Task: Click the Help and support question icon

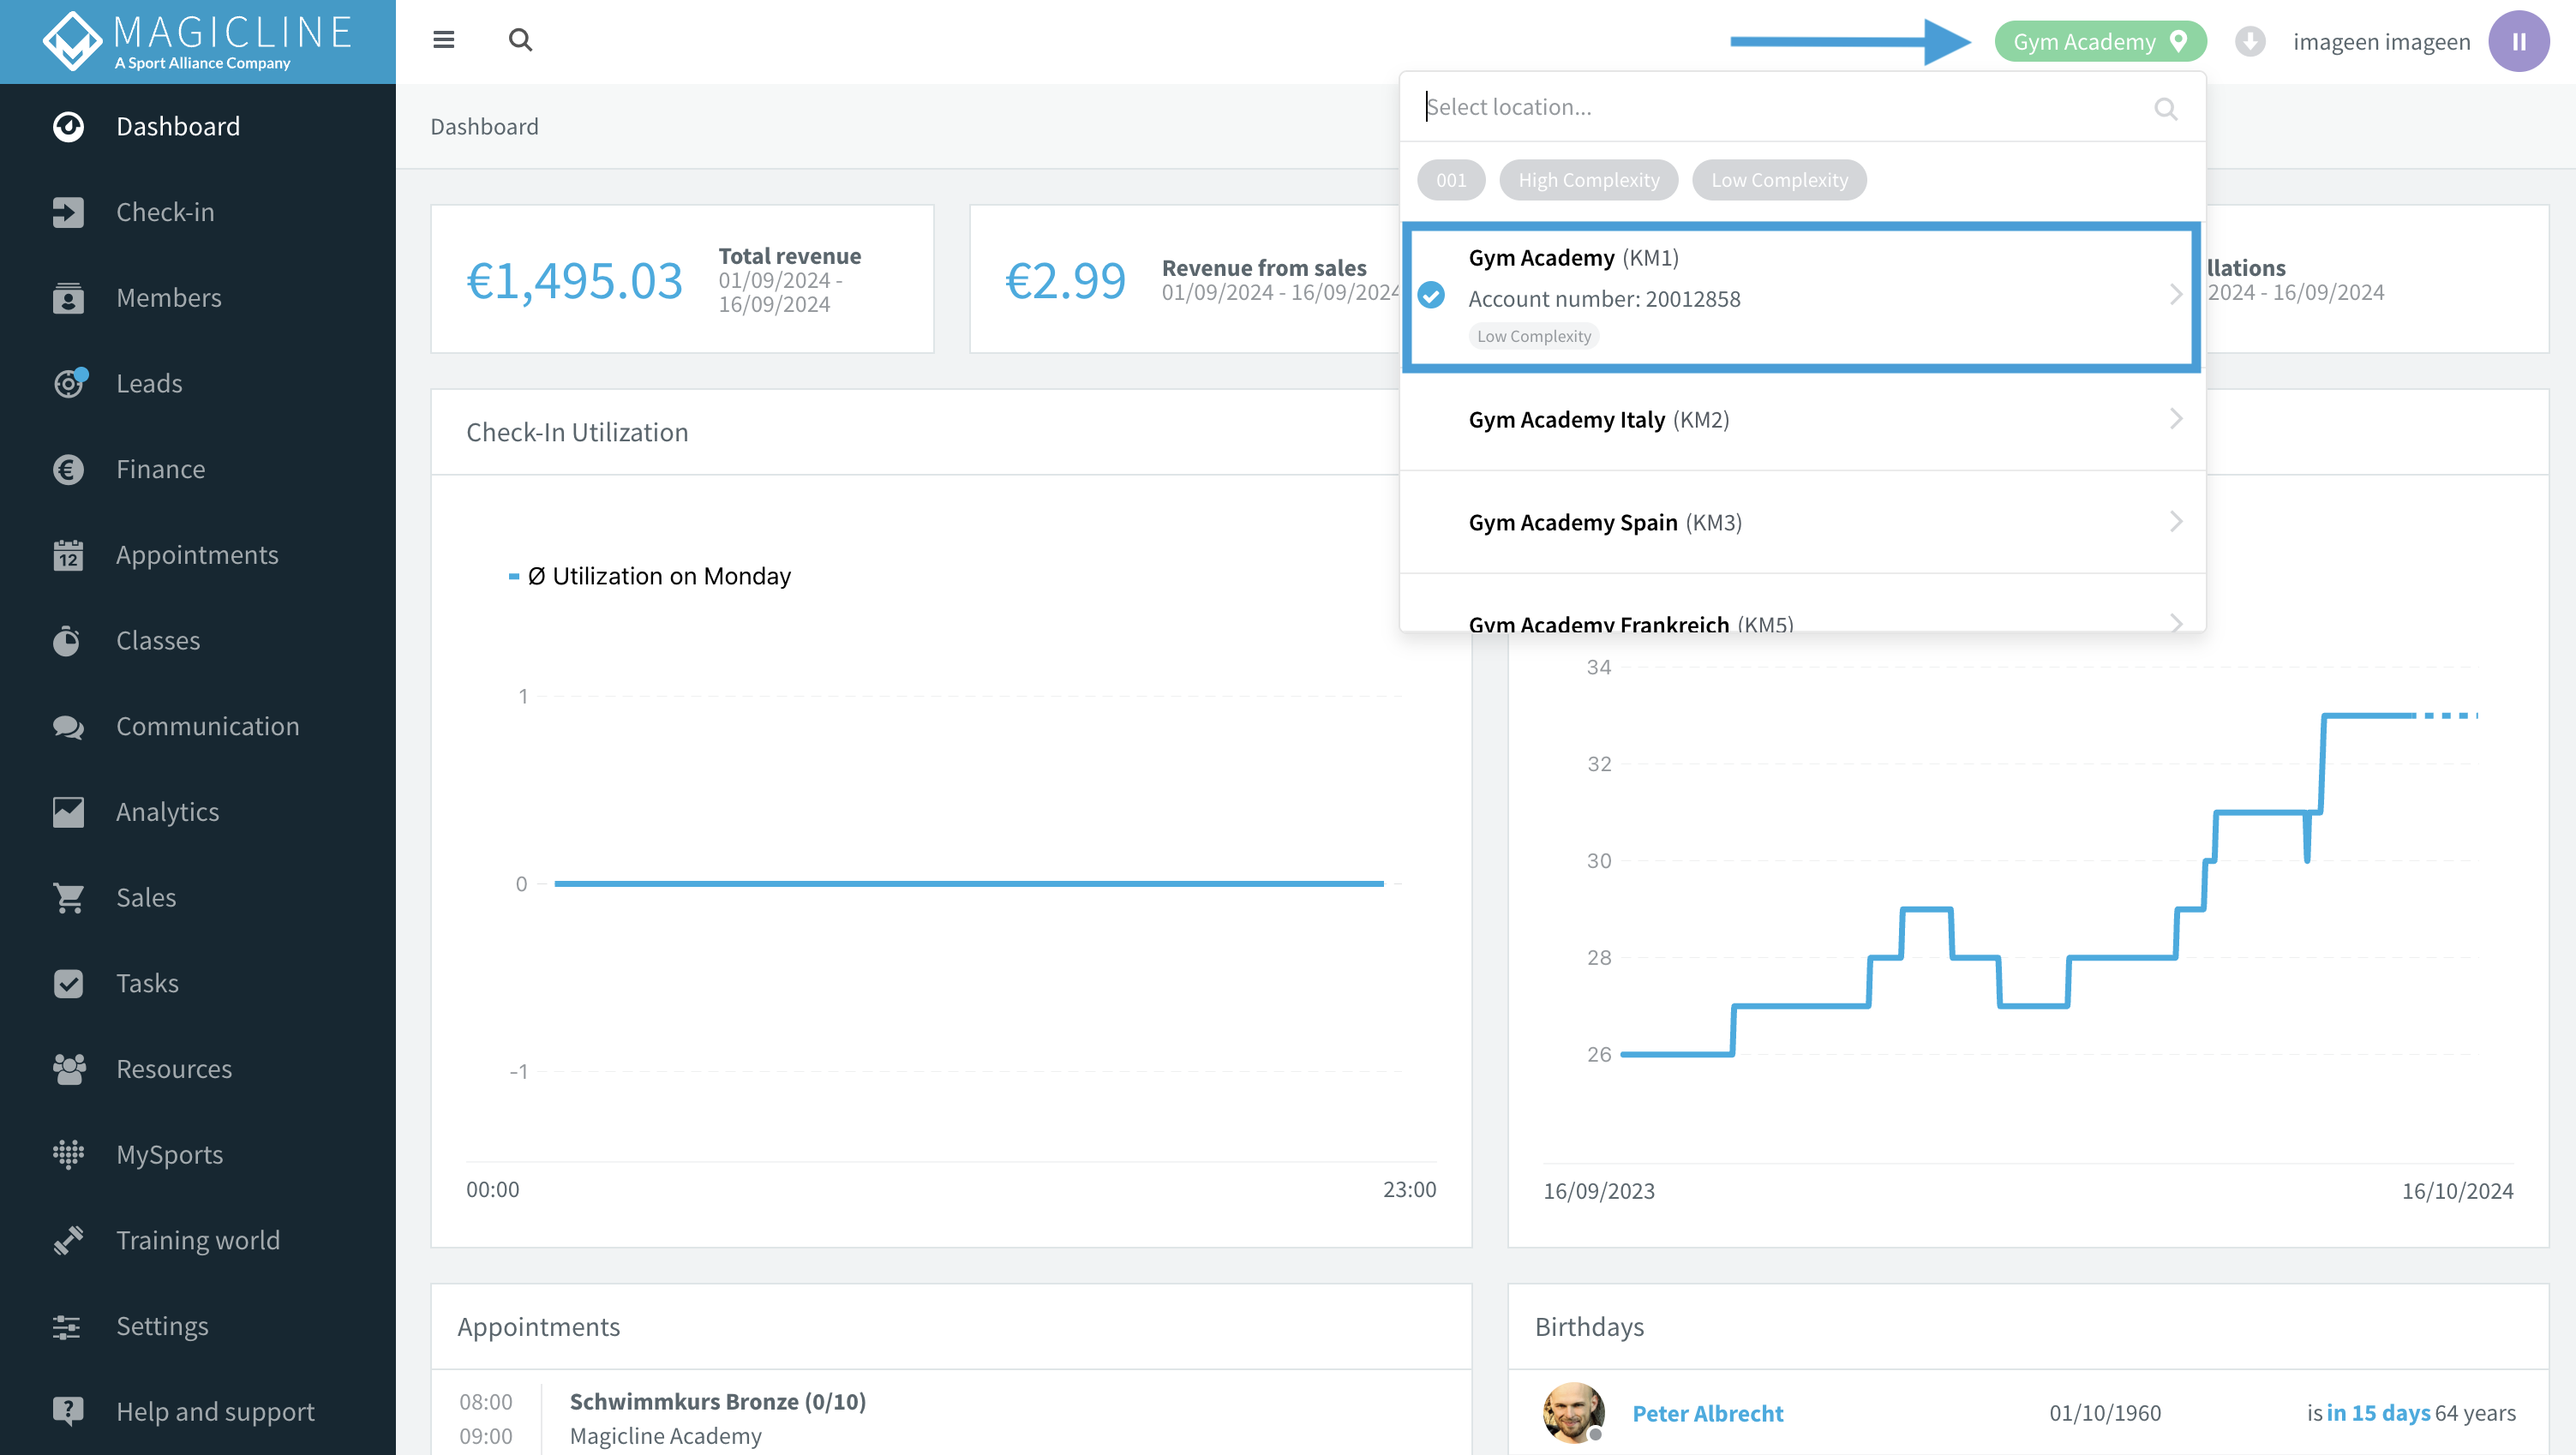Action: pos(68,1412)
